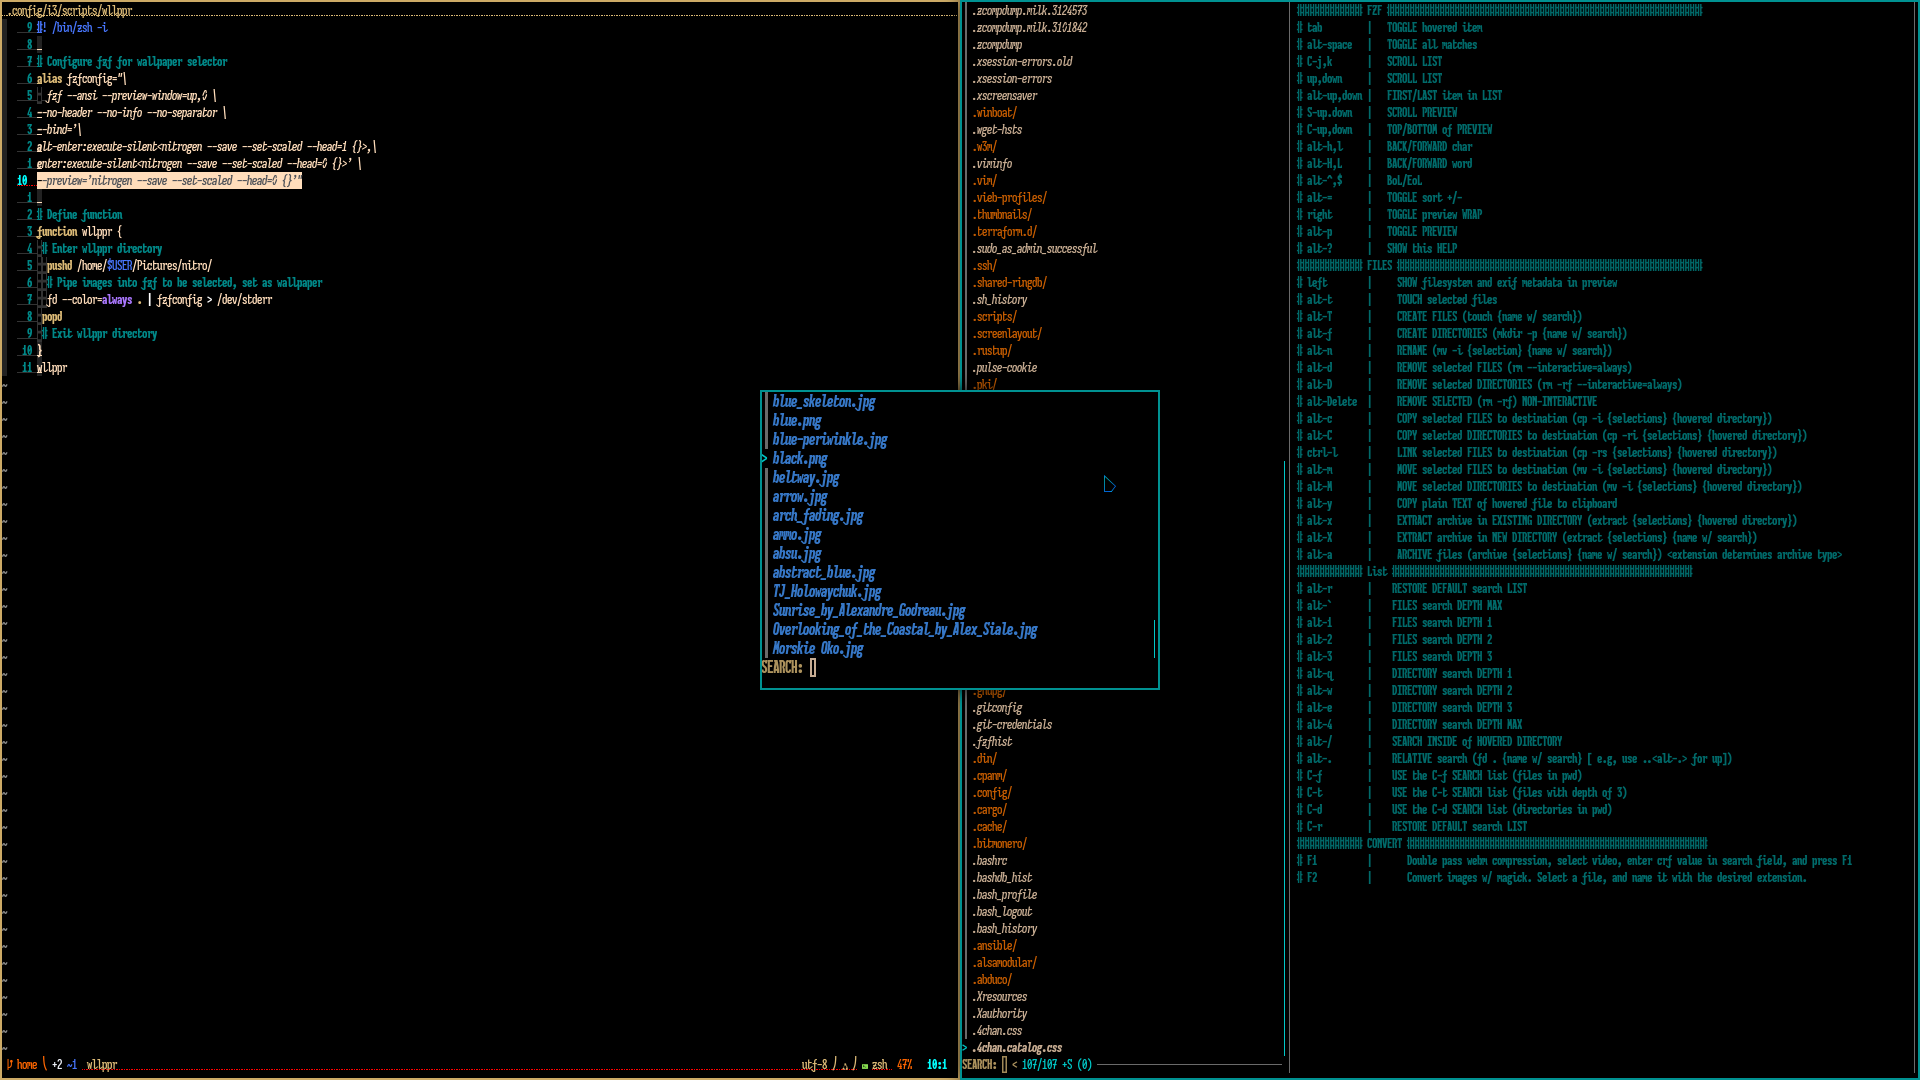Open the .scripts/ directory entry
The height and width of the screenshot is (1080, 1920).
(995, 317)
